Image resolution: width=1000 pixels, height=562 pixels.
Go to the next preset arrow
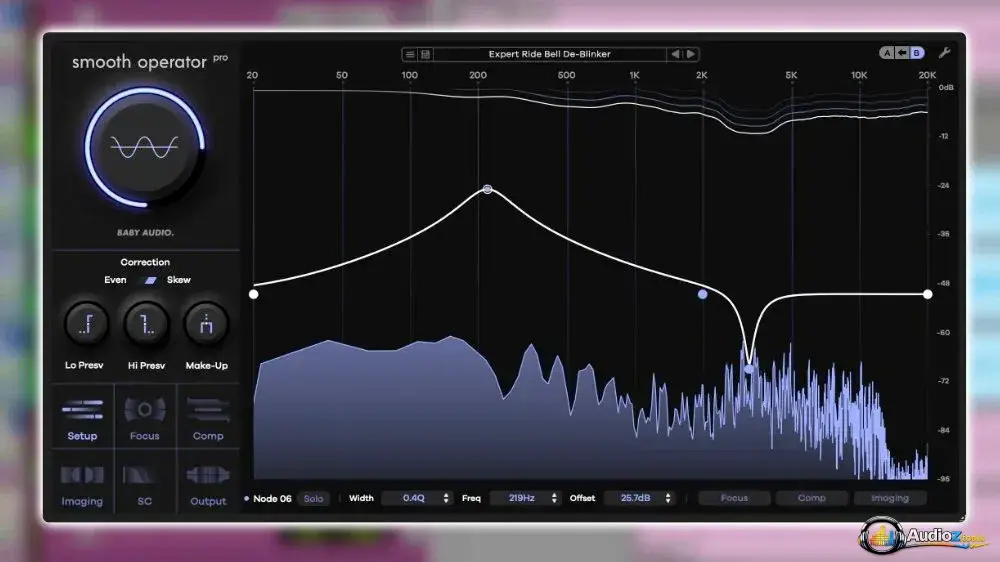pos(691,54)
